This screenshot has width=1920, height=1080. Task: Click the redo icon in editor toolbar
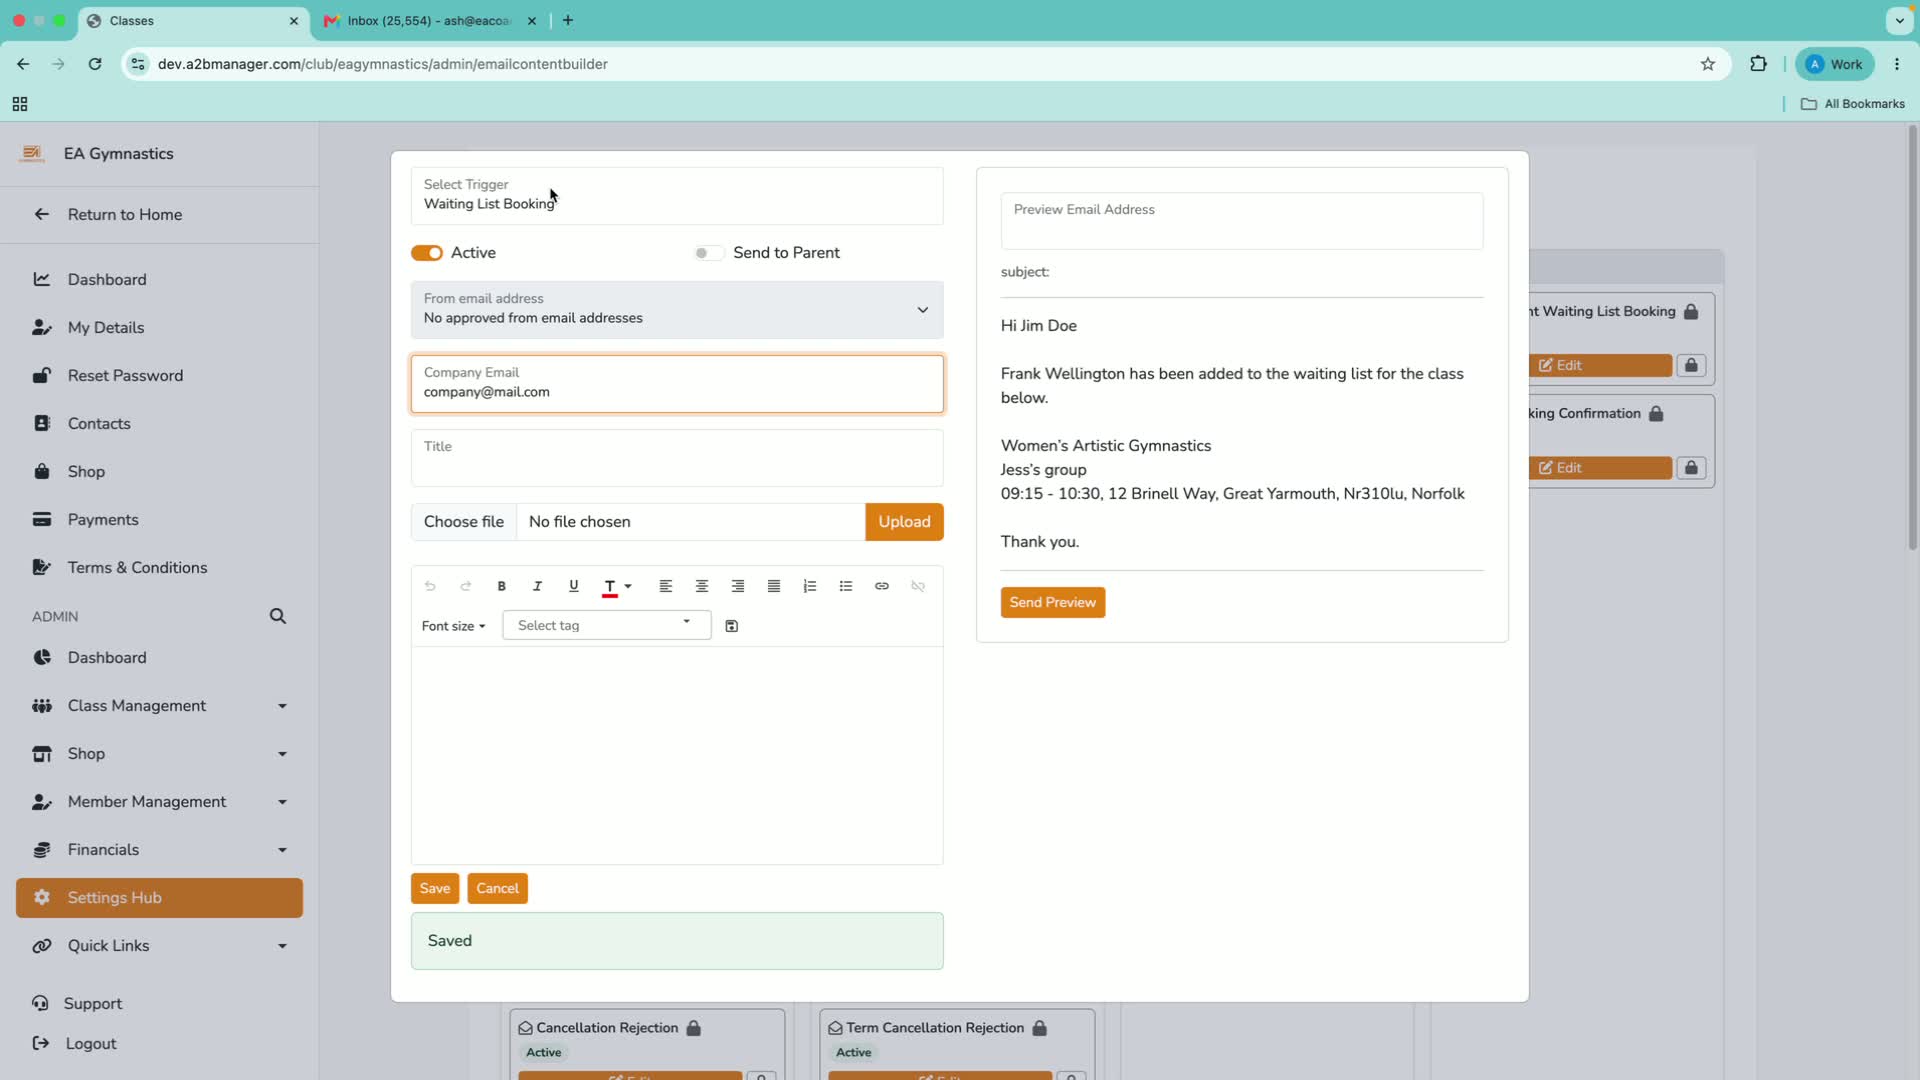click(x=466, y=586)
